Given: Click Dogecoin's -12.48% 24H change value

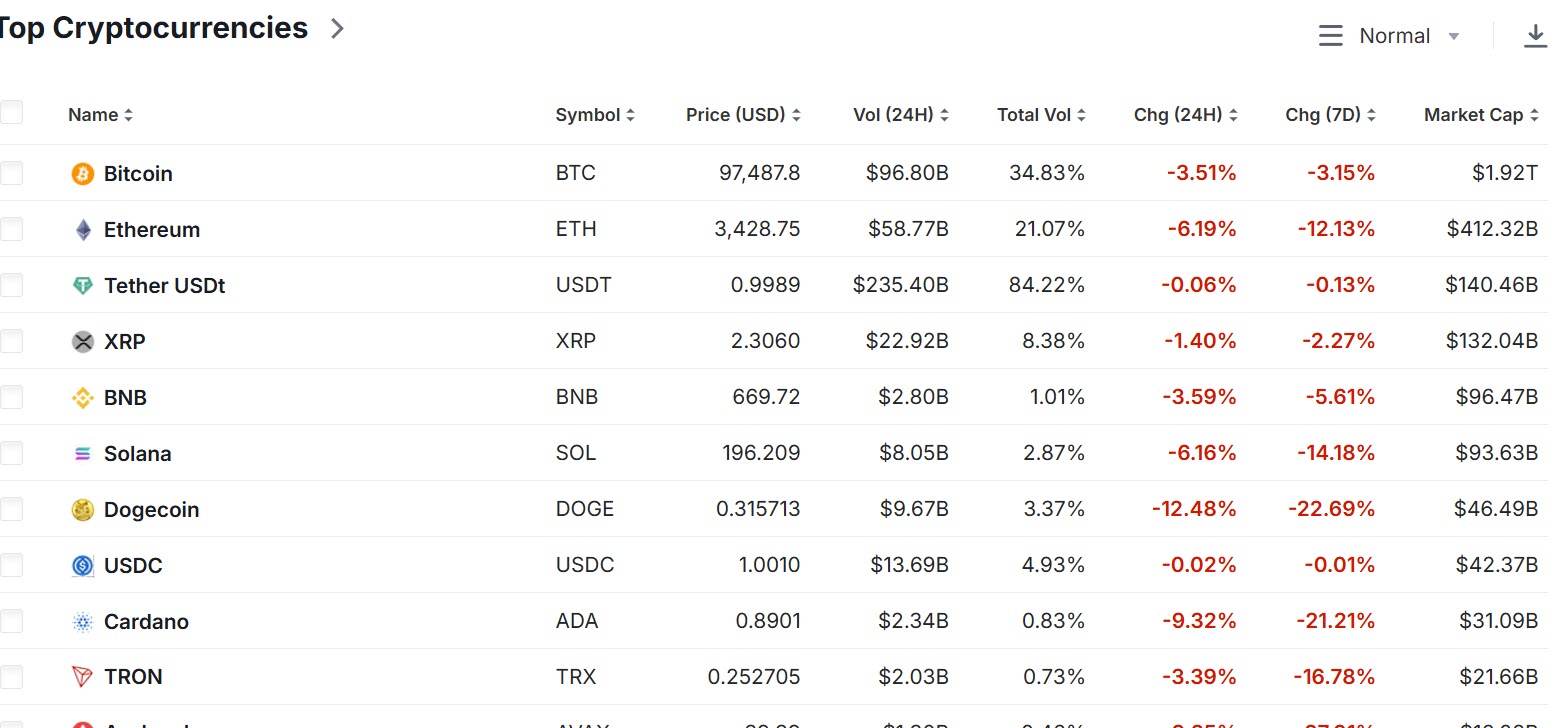Looking at the screenshot, I should 1194,510.
